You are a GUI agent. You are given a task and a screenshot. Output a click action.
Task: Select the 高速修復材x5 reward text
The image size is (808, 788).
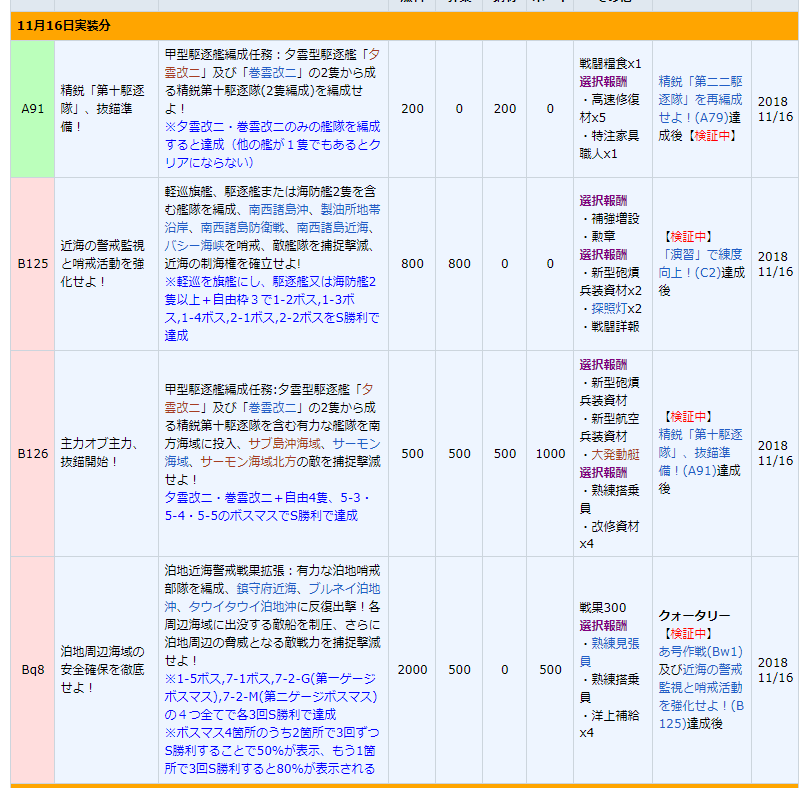coord(610,109)
